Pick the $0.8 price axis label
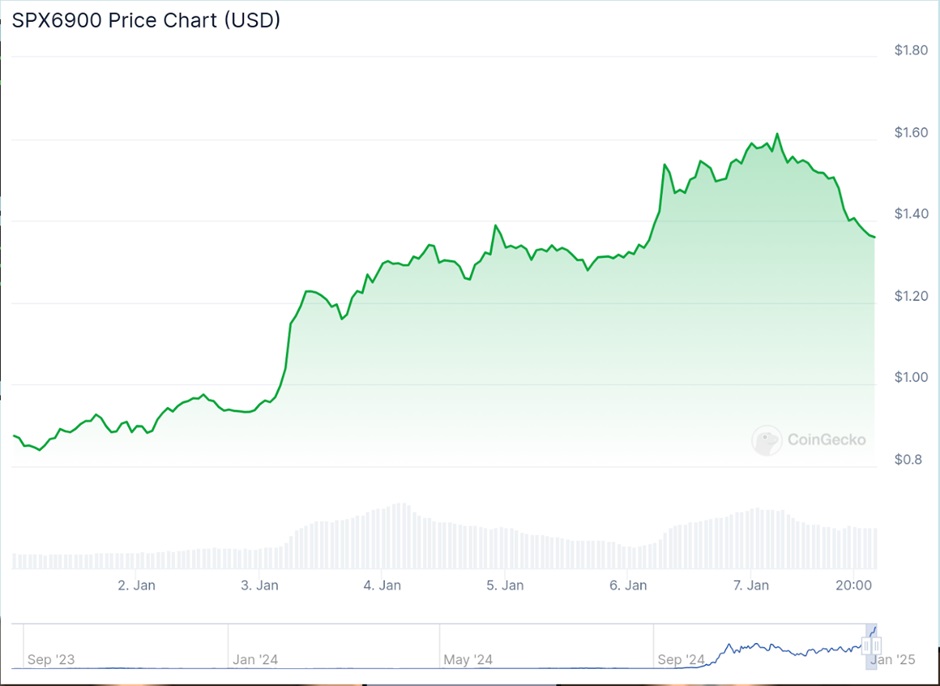The image size is (940, 686). [906, 459]
